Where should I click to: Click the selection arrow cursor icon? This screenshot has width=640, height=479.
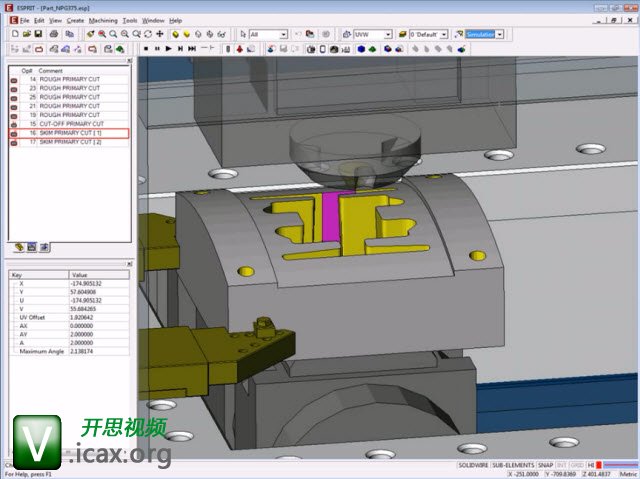[243, 34]
